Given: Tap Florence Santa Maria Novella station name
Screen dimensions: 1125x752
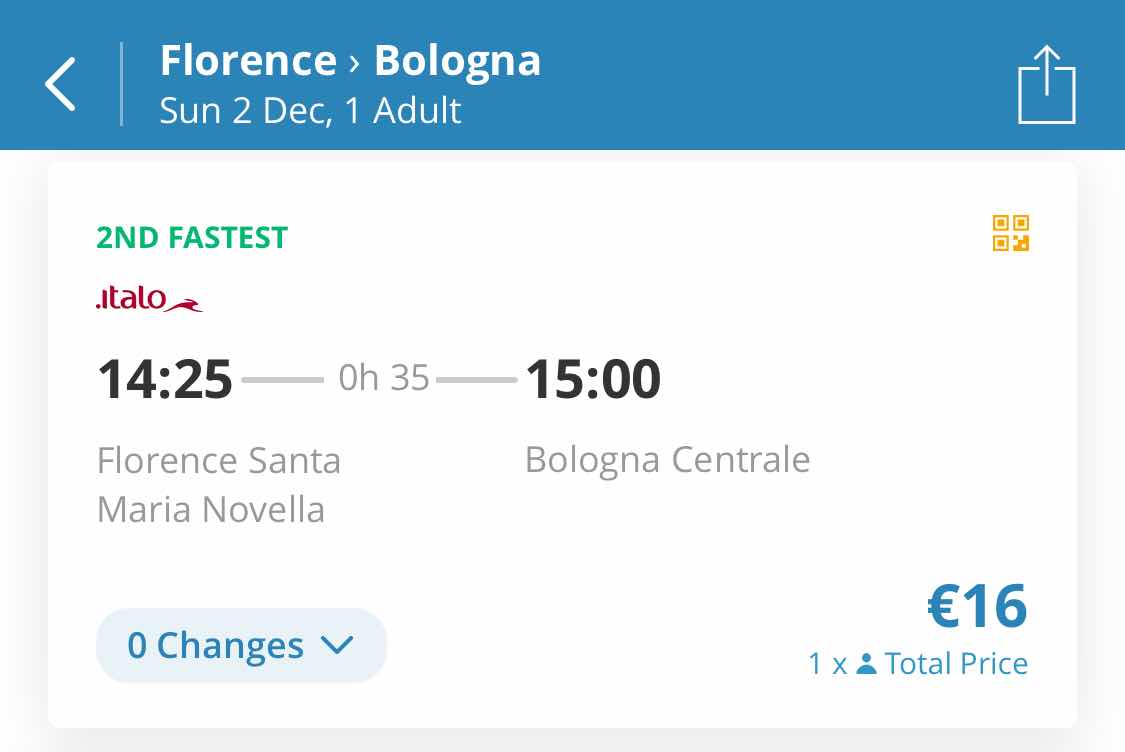Looking at the screenshot, I should click(x=218, y=485).
